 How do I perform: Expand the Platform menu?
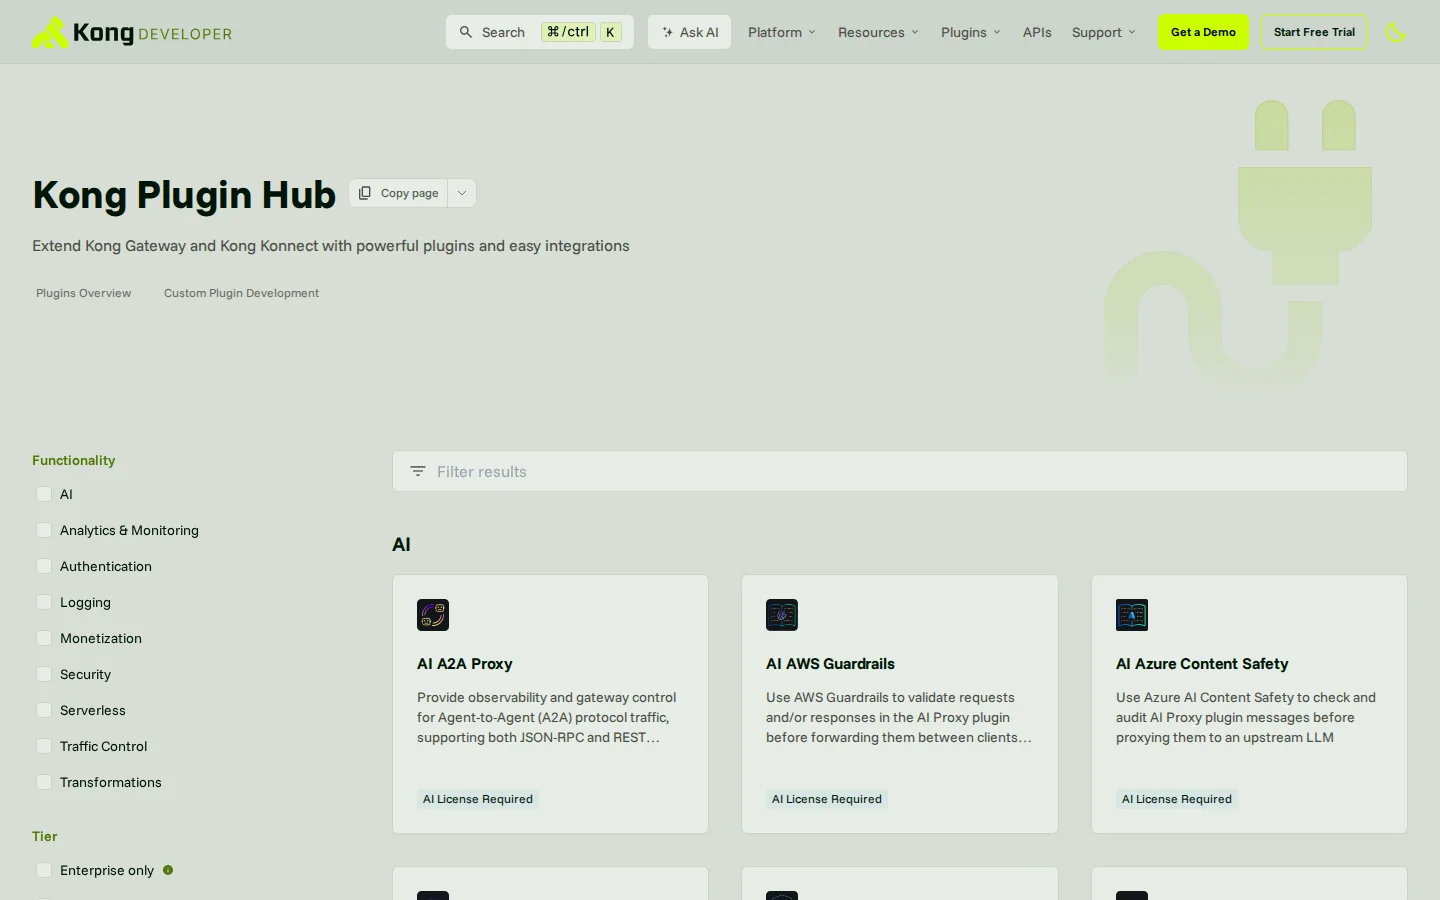[x=782, y=32]
